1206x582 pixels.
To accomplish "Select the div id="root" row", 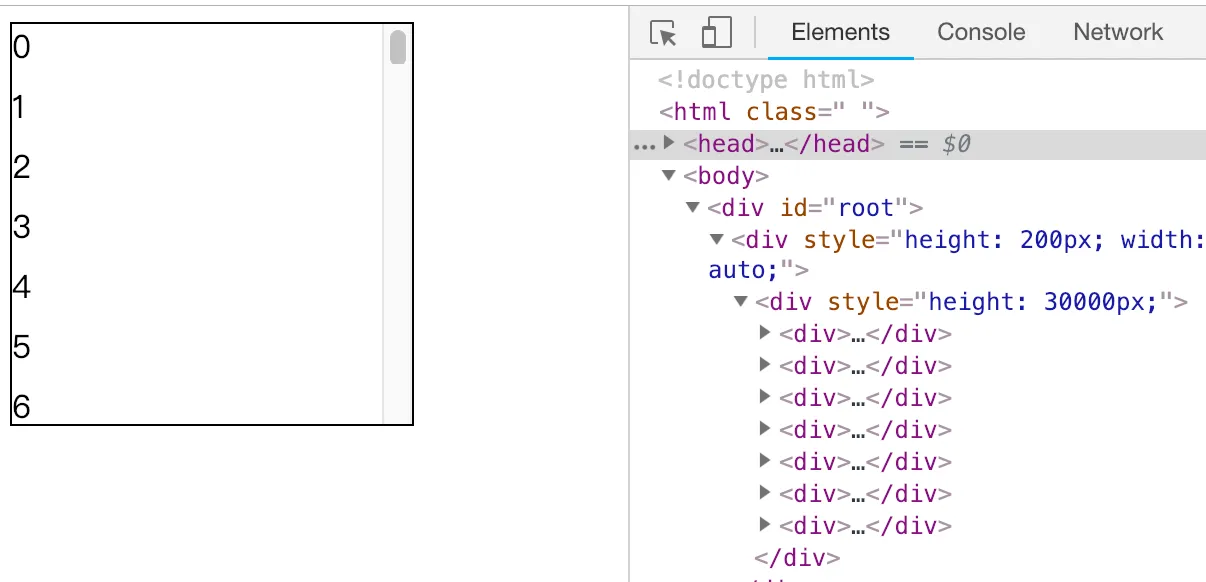I will coord(814,208).
